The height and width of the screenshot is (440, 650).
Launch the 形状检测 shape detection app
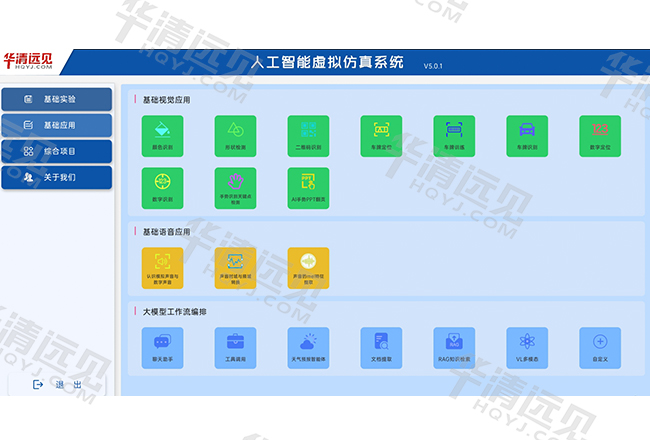click(x=236, y=135)
